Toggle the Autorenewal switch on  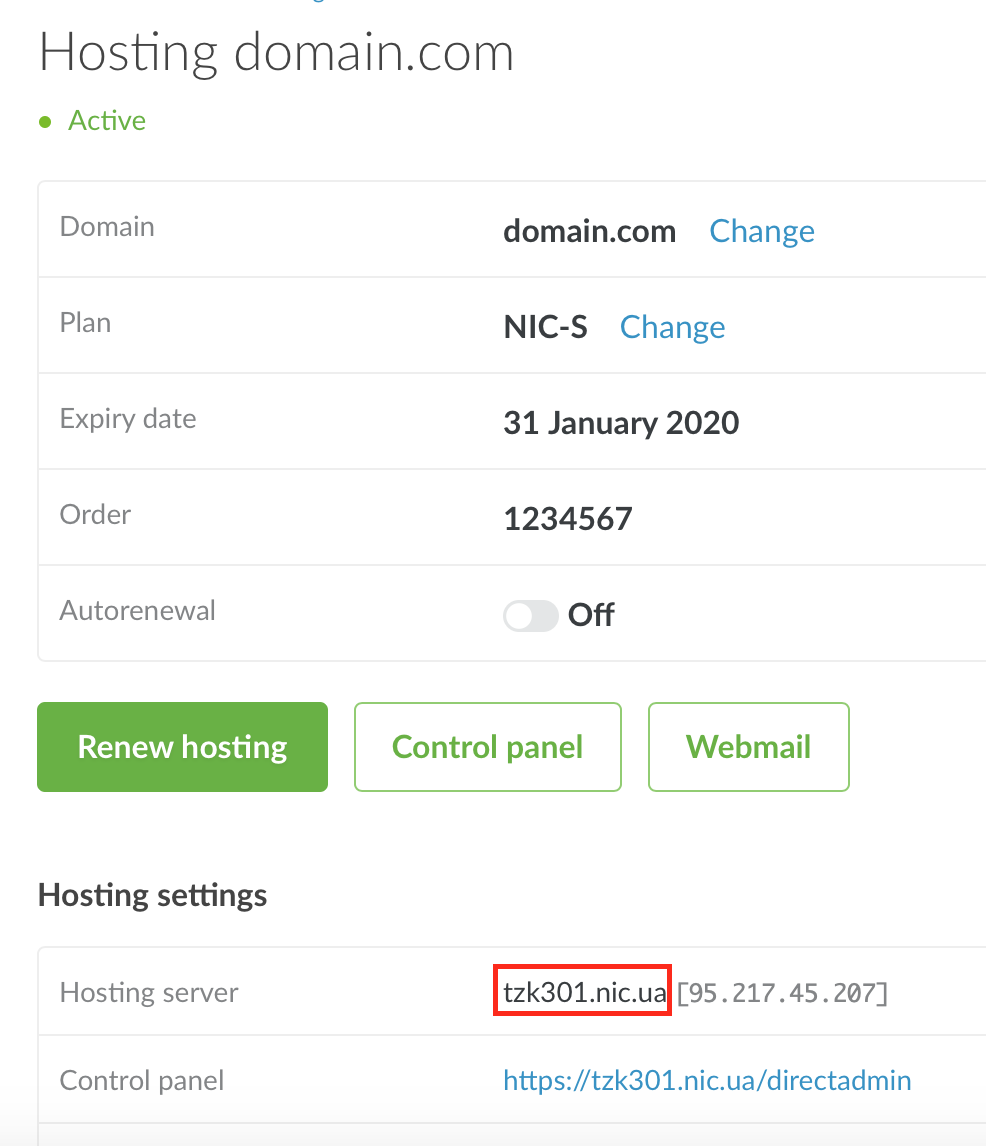530,615
